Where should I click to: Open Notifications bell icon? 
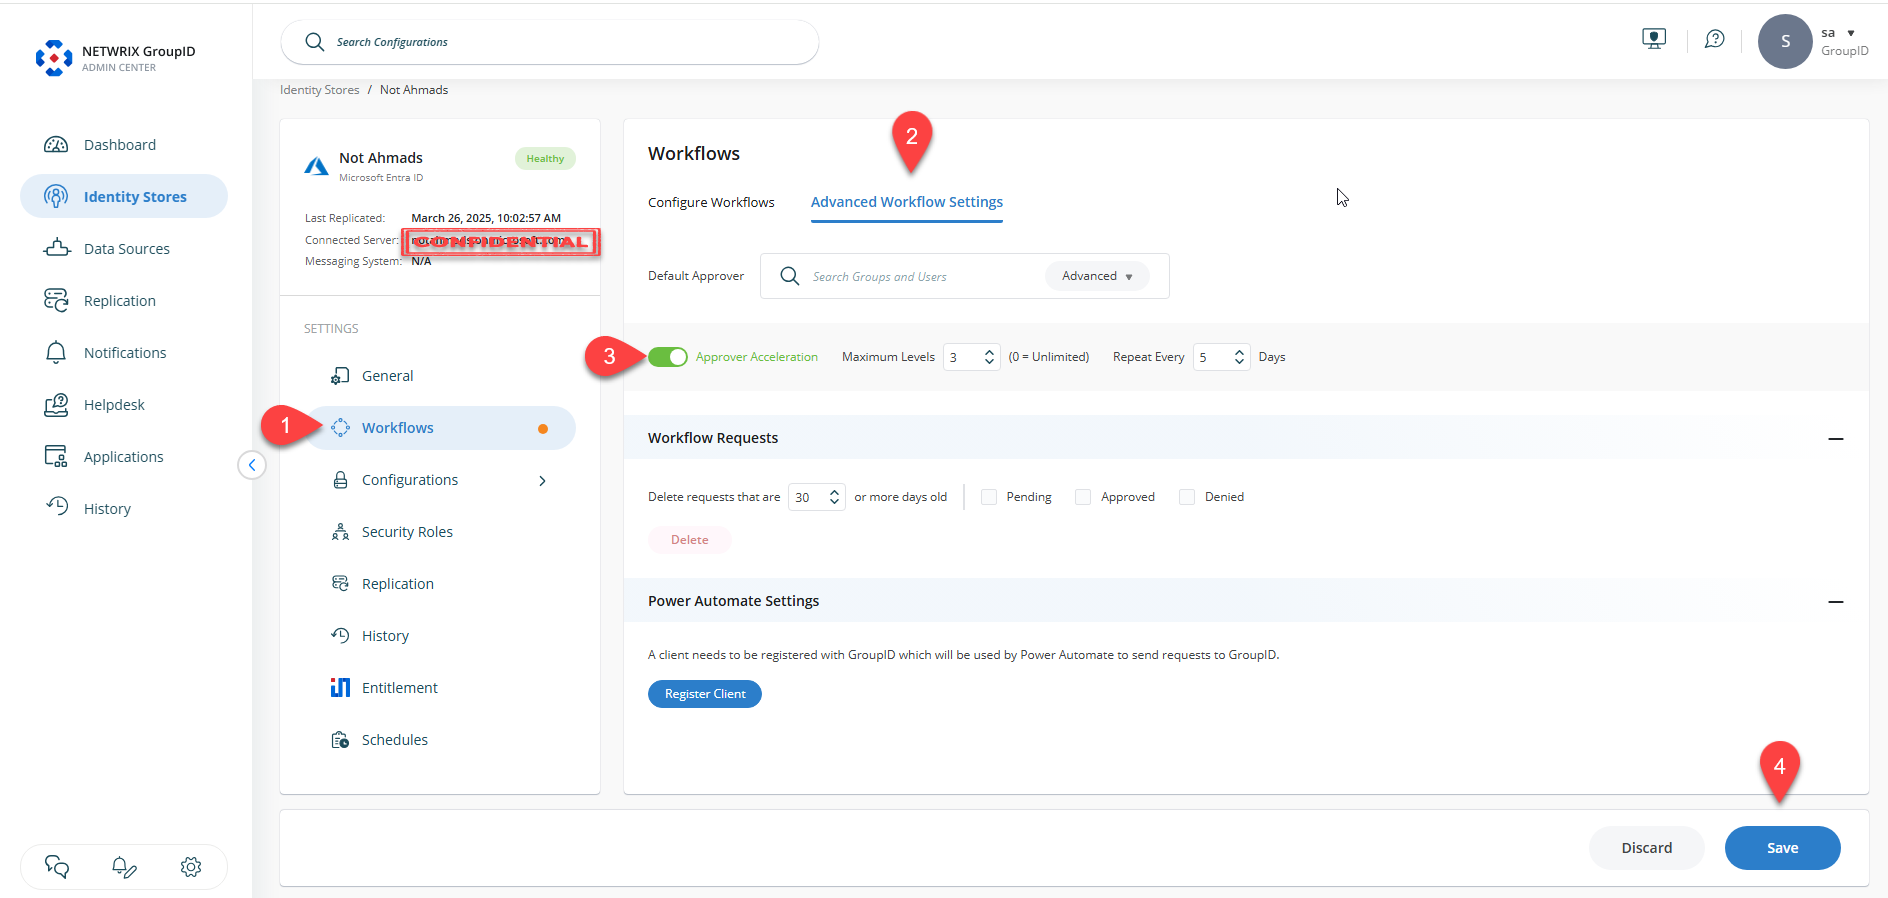coord(56,352)
